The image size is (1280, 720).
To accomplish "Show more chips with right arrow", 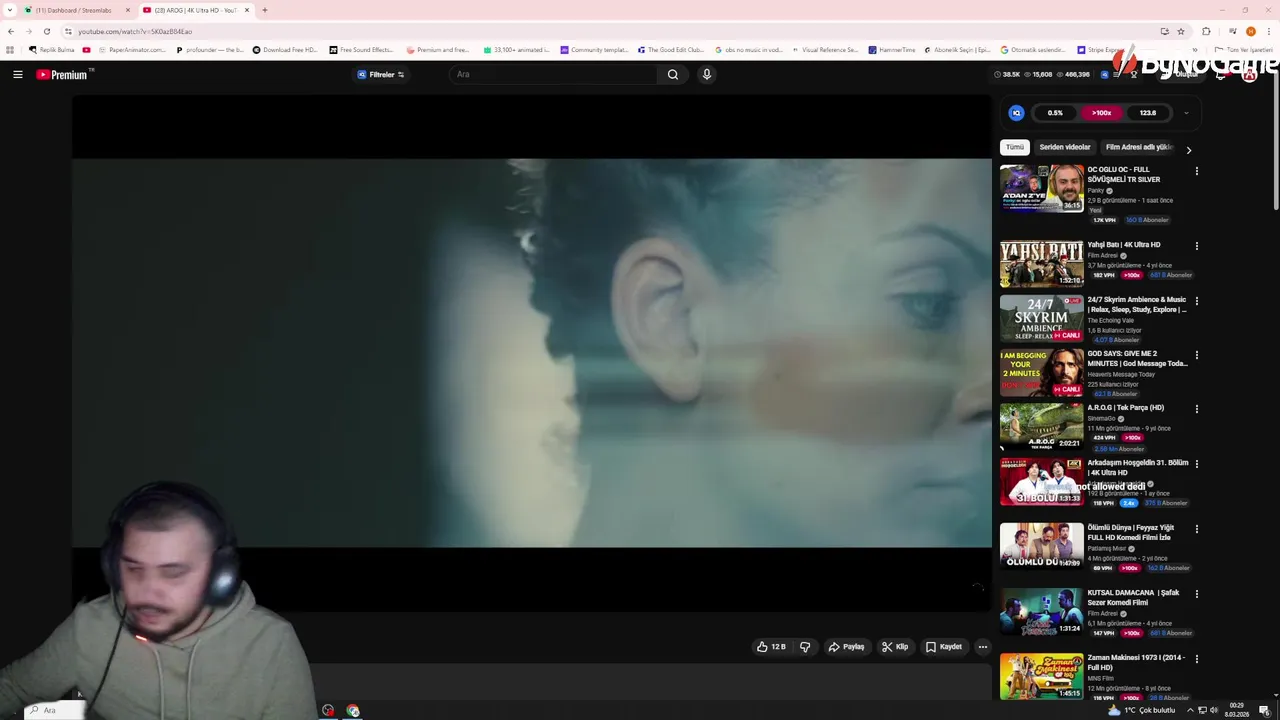I will click(1188, 149).
